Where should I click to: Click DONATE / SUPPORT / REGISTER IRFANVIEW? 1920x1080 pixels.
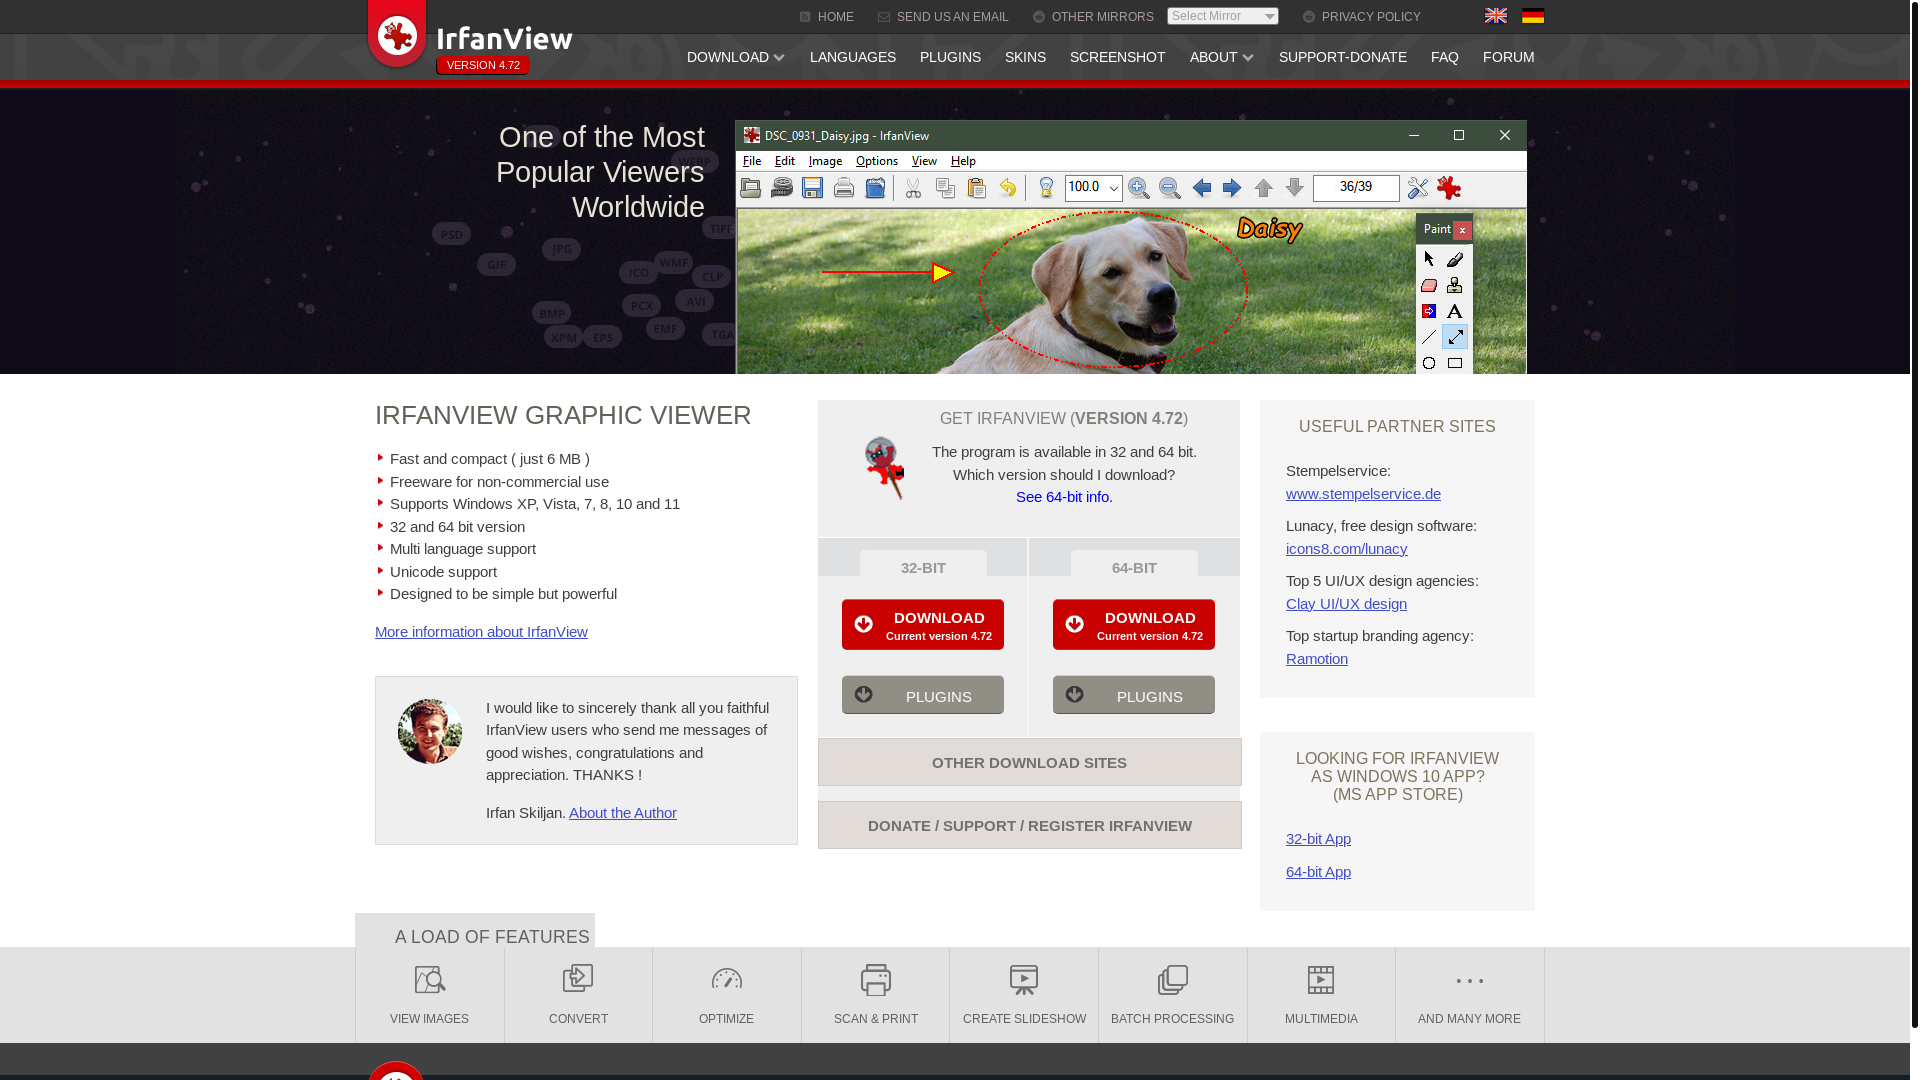(x=1030, y=825)
